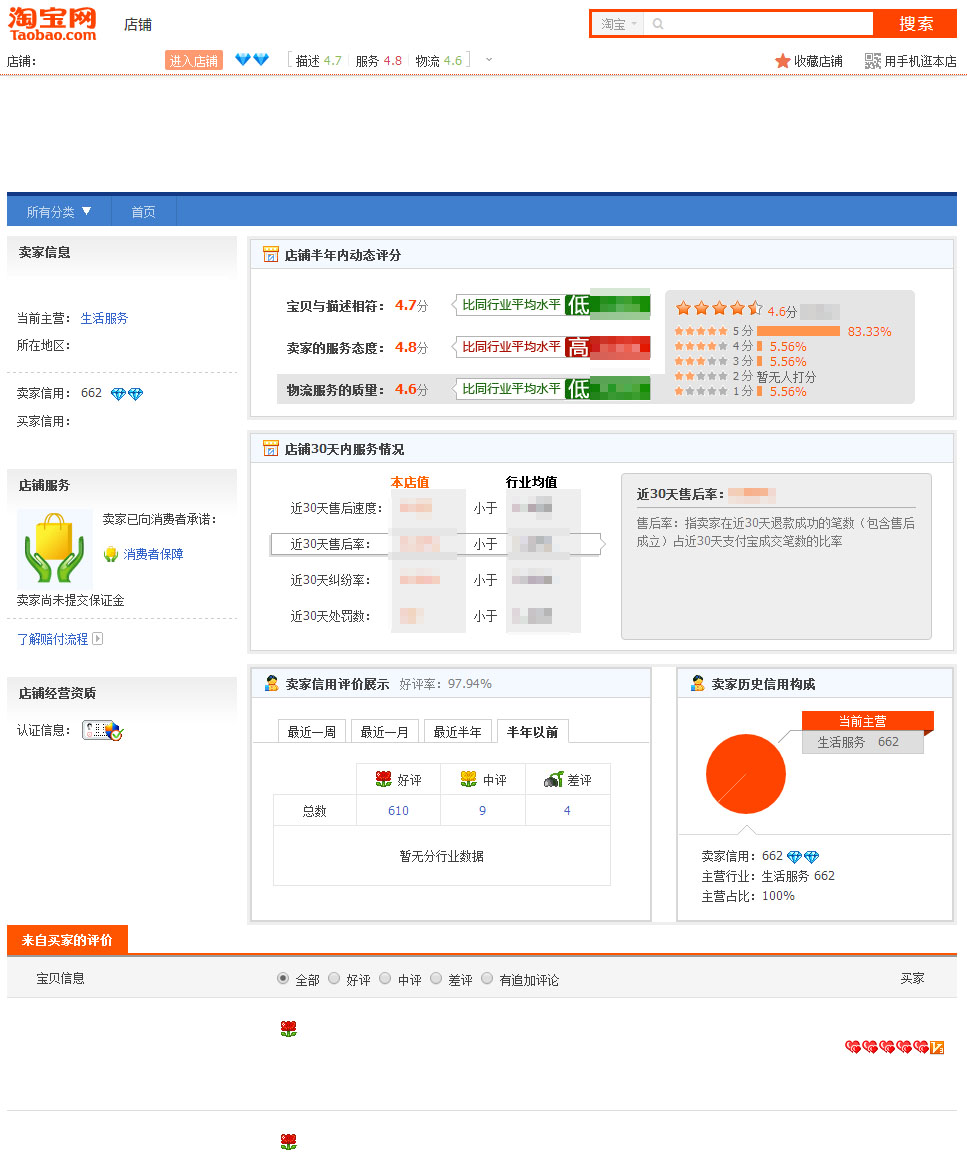This screenshot has height=1156, width=967.
Task: Select the 全部 radio button
Action: 283,978
